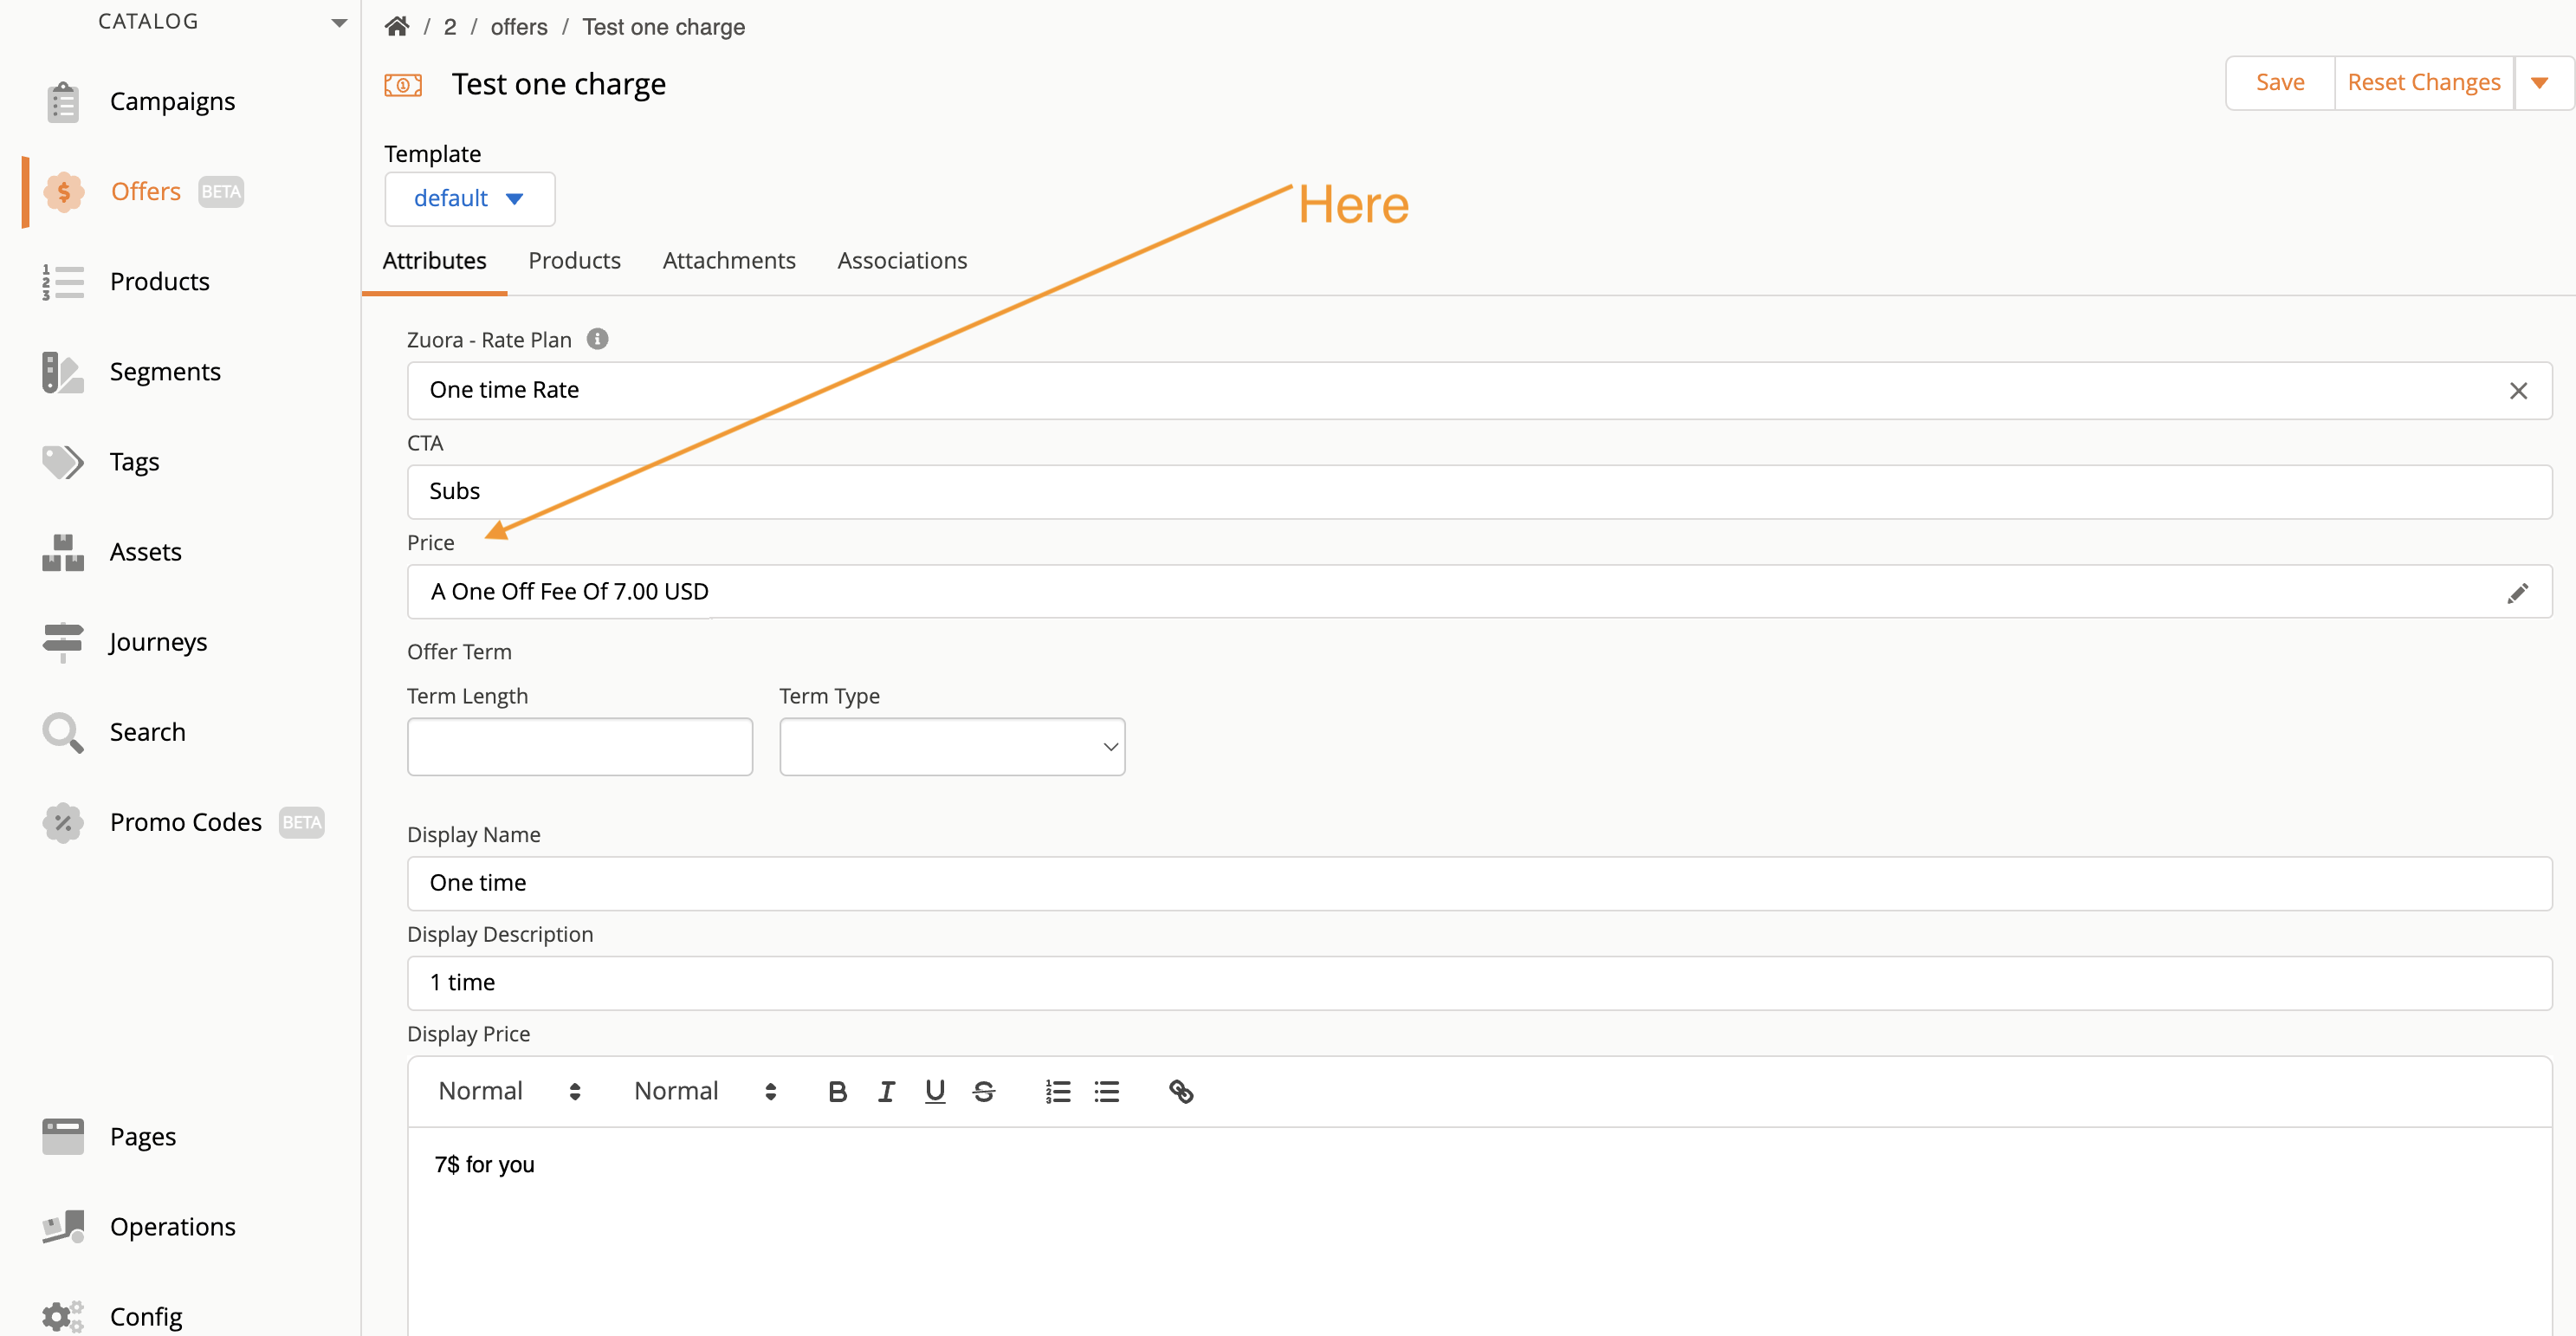Apply bold formatting in Display Price editor
This screenshot has width=2576, height=1336.
click(837, 1091)
